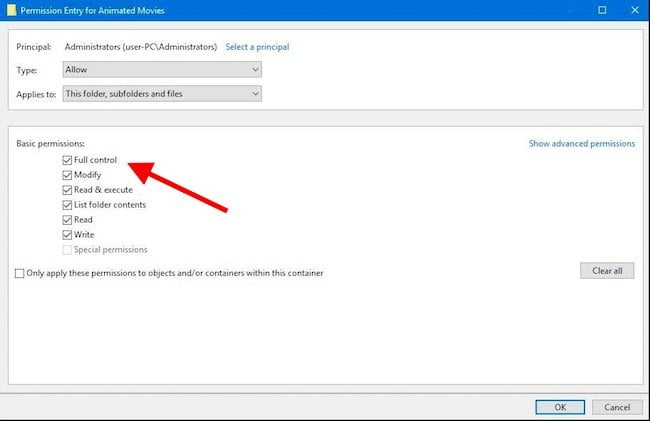Confirm with the OK button
This screenshot has width=650, height=421.
pos(560,407)
